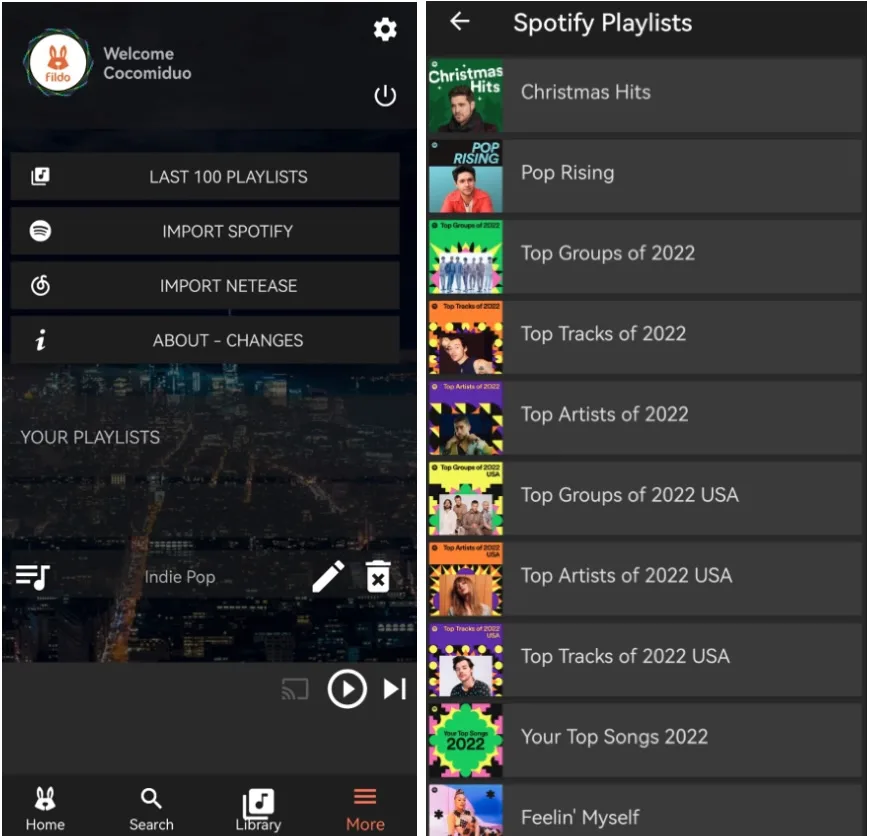The image size is (870, 836).
Task: Tap the Import Spotify button
Action: click(x=205, y=231)
